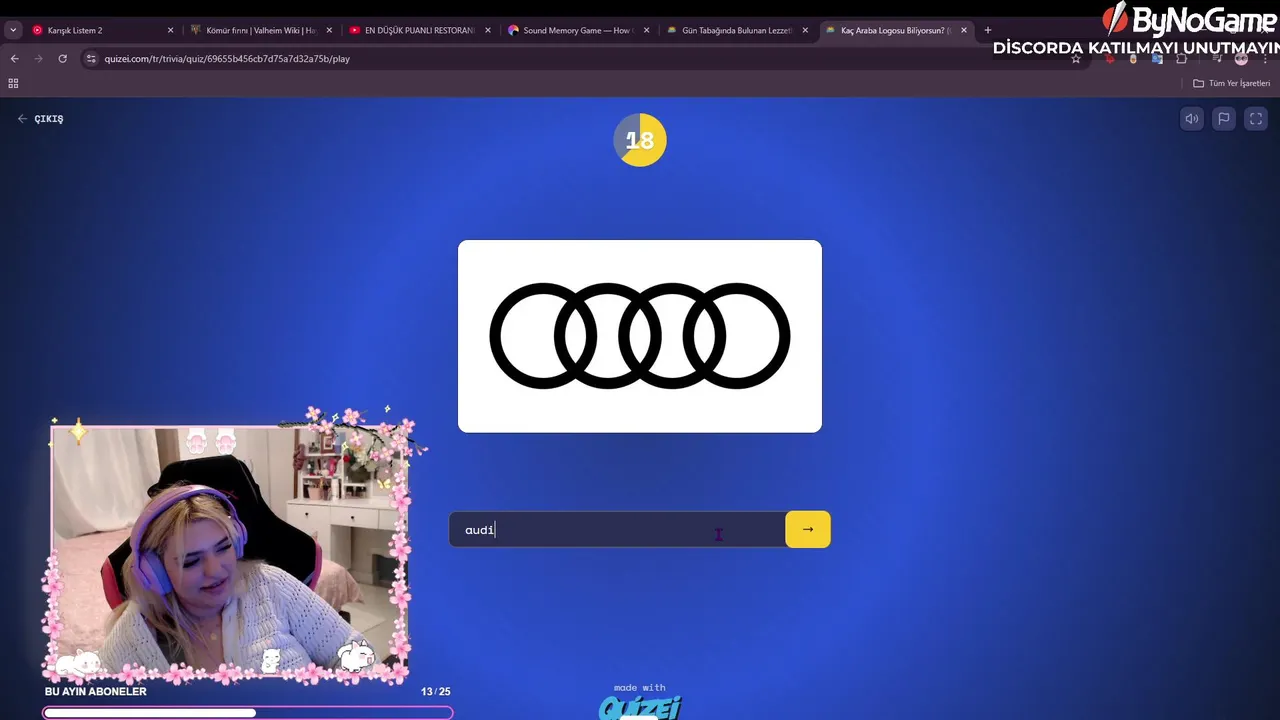1280x720 pixels.
Task: Click the 'BU AYIN ABONELER' label
Action: point(95,692)
